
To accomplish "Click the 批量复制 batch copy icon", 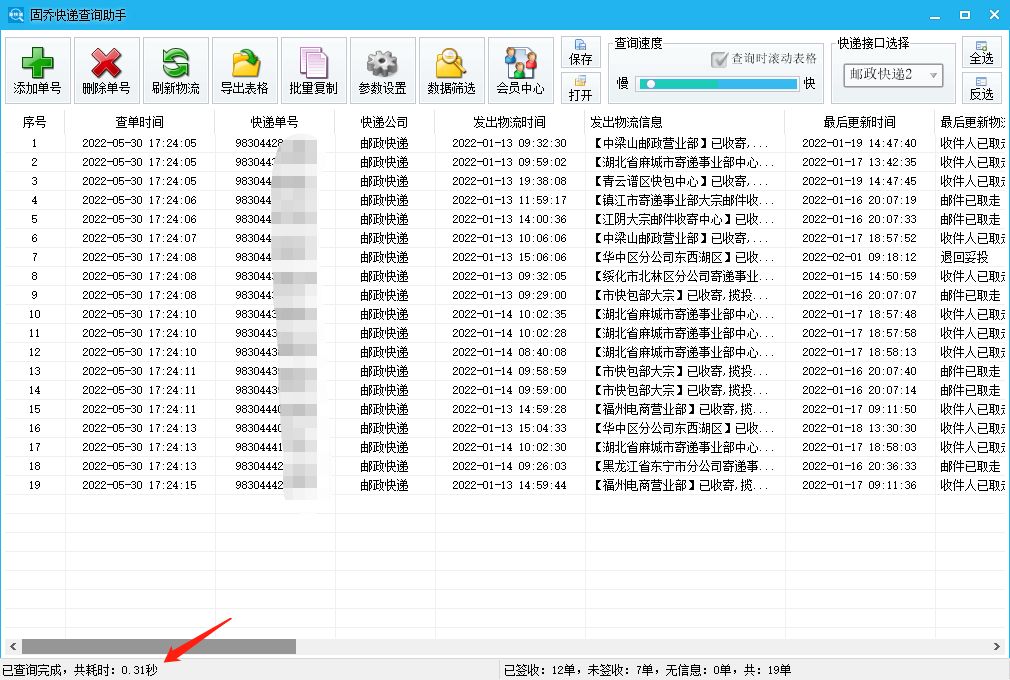I will (315, 68).
